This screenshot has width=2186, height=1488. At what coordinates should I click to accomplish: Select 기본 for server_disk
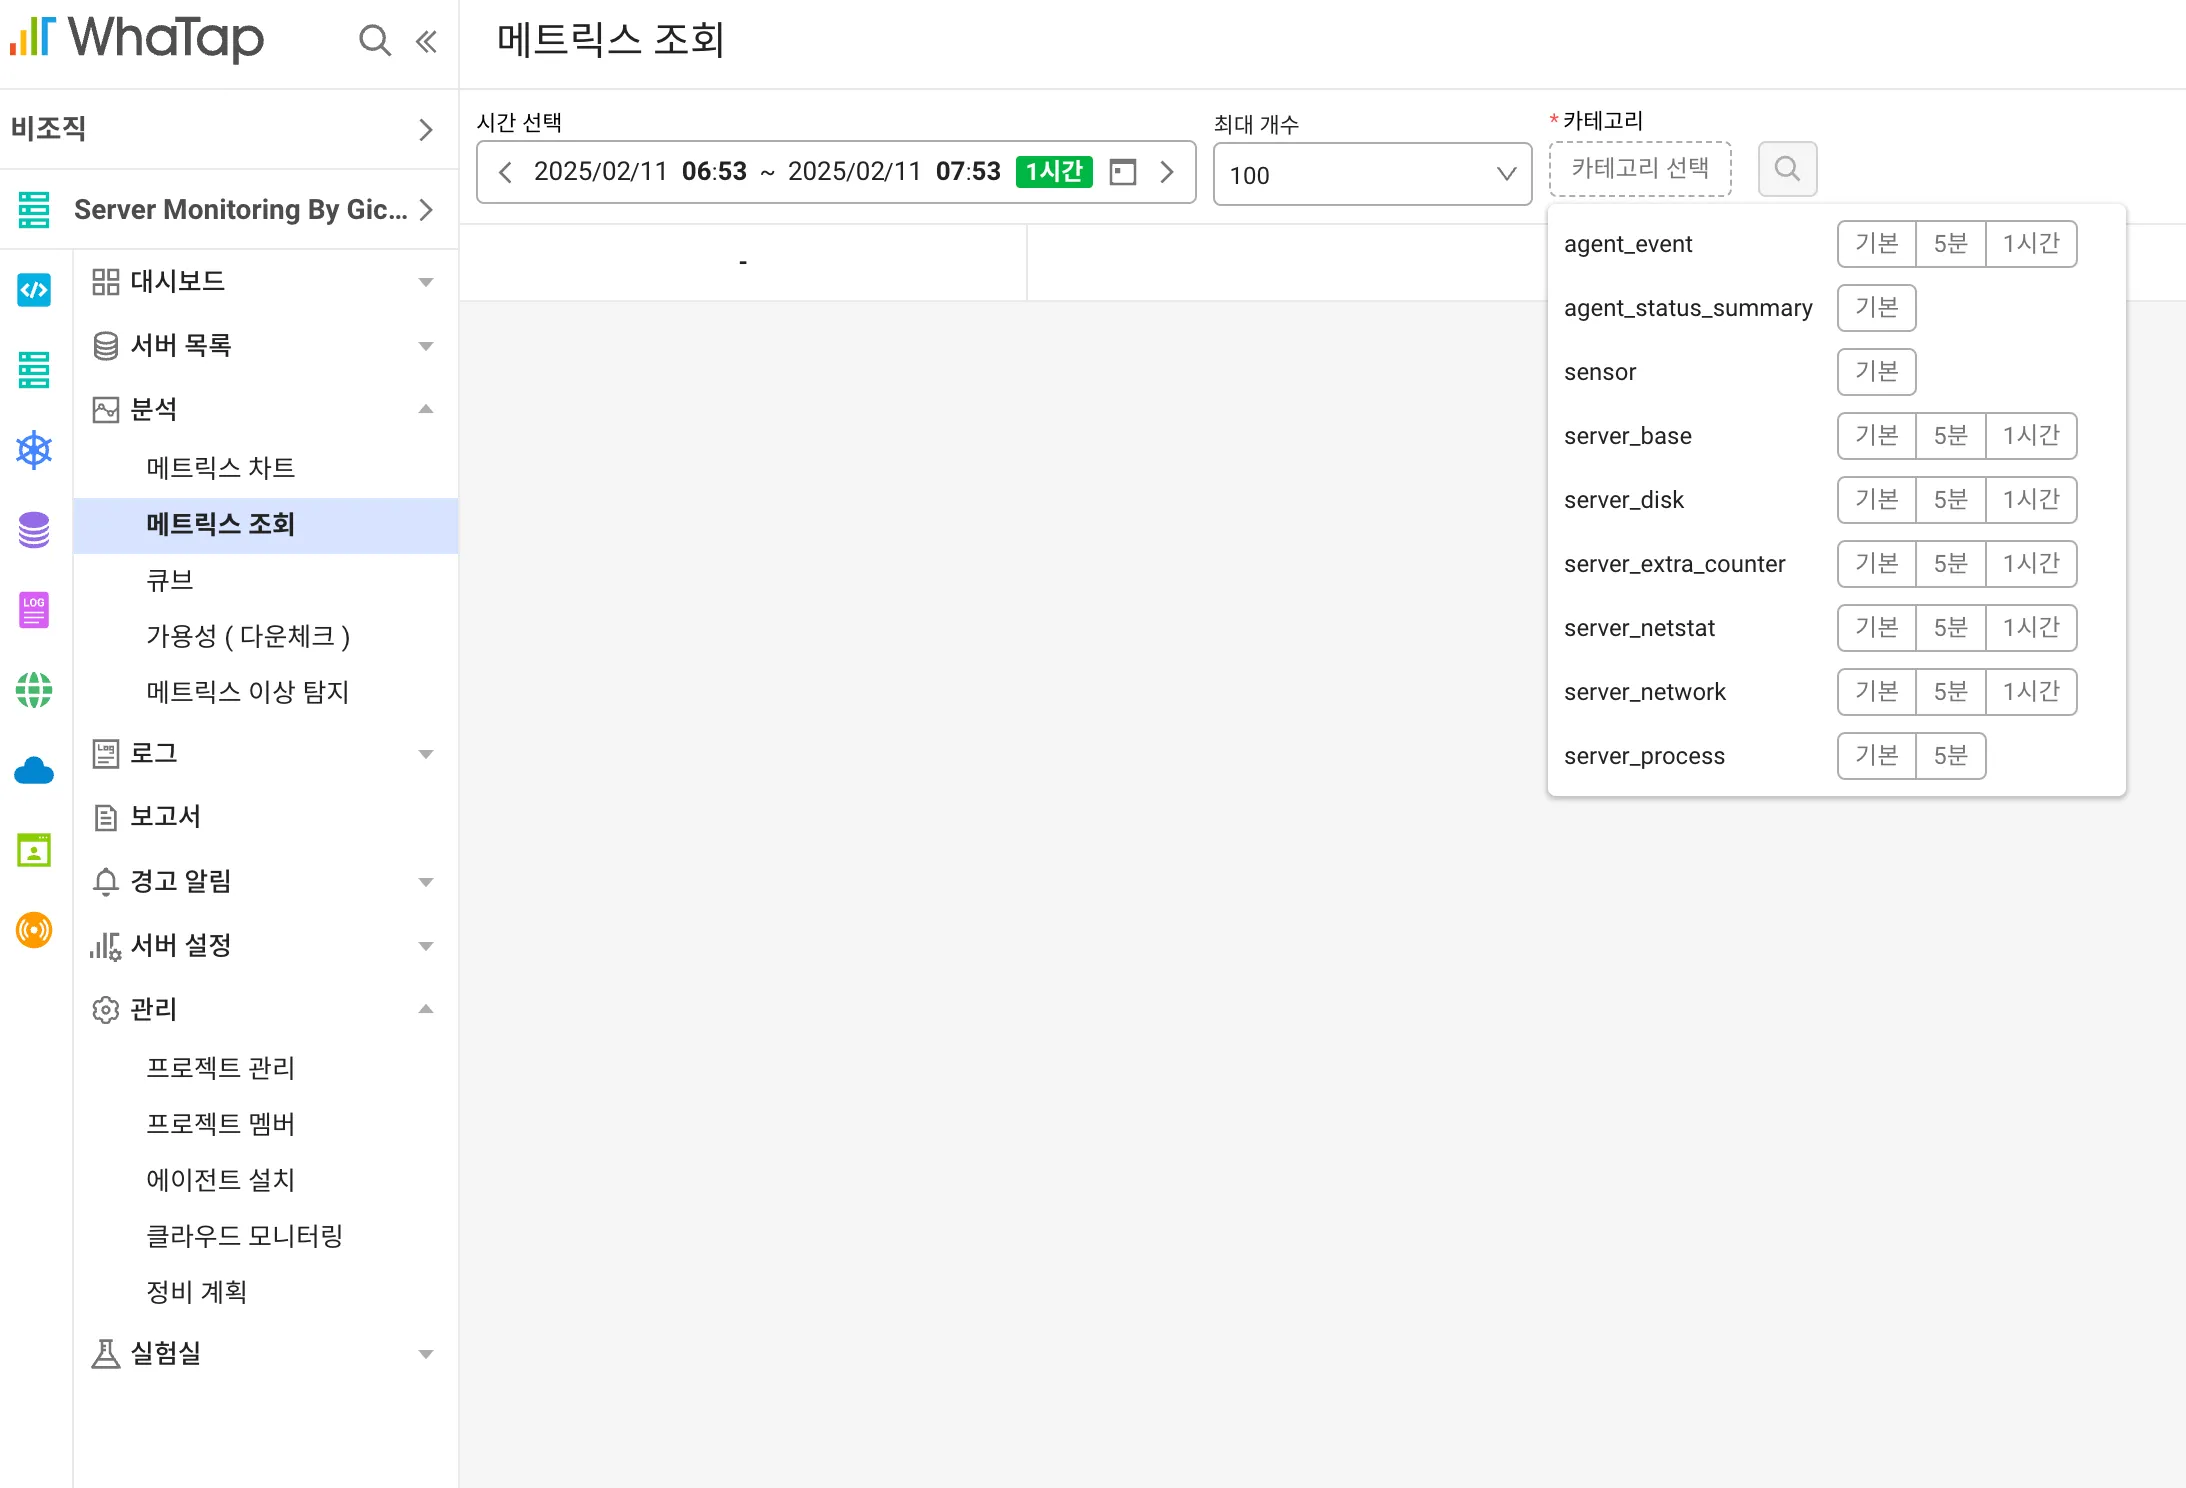[x=1877, y=500]
